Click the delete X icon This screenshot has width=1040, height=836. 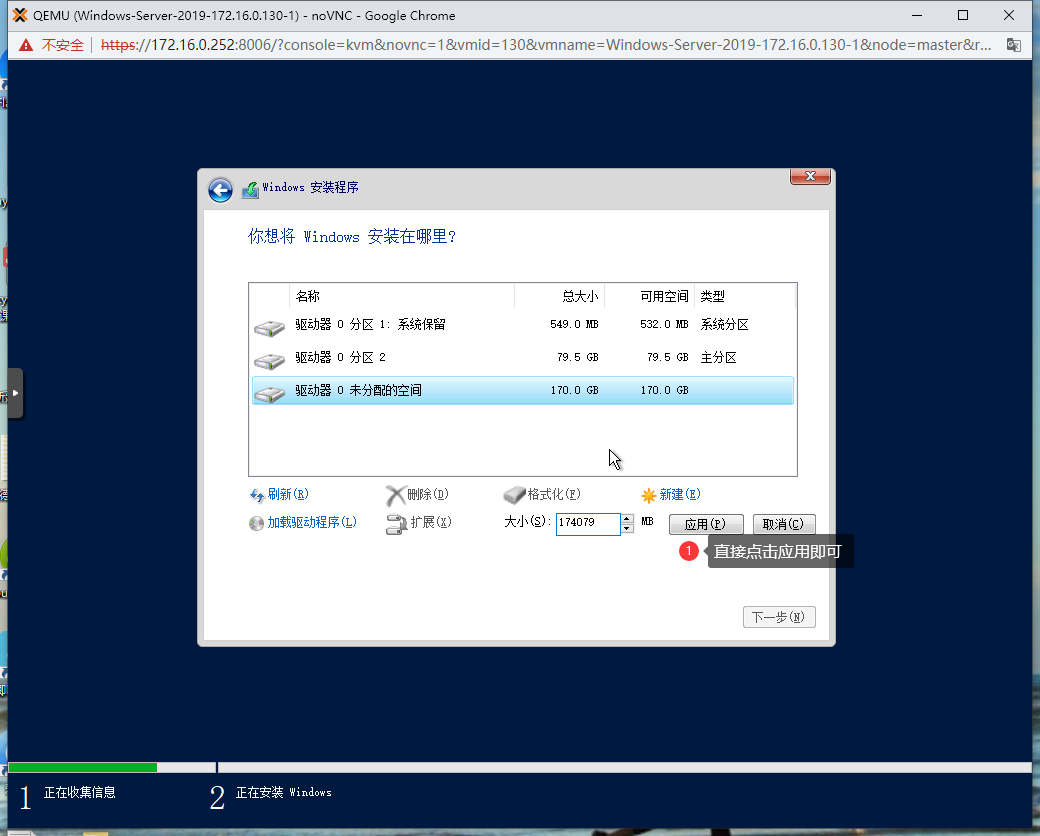[x=395, y=496]
